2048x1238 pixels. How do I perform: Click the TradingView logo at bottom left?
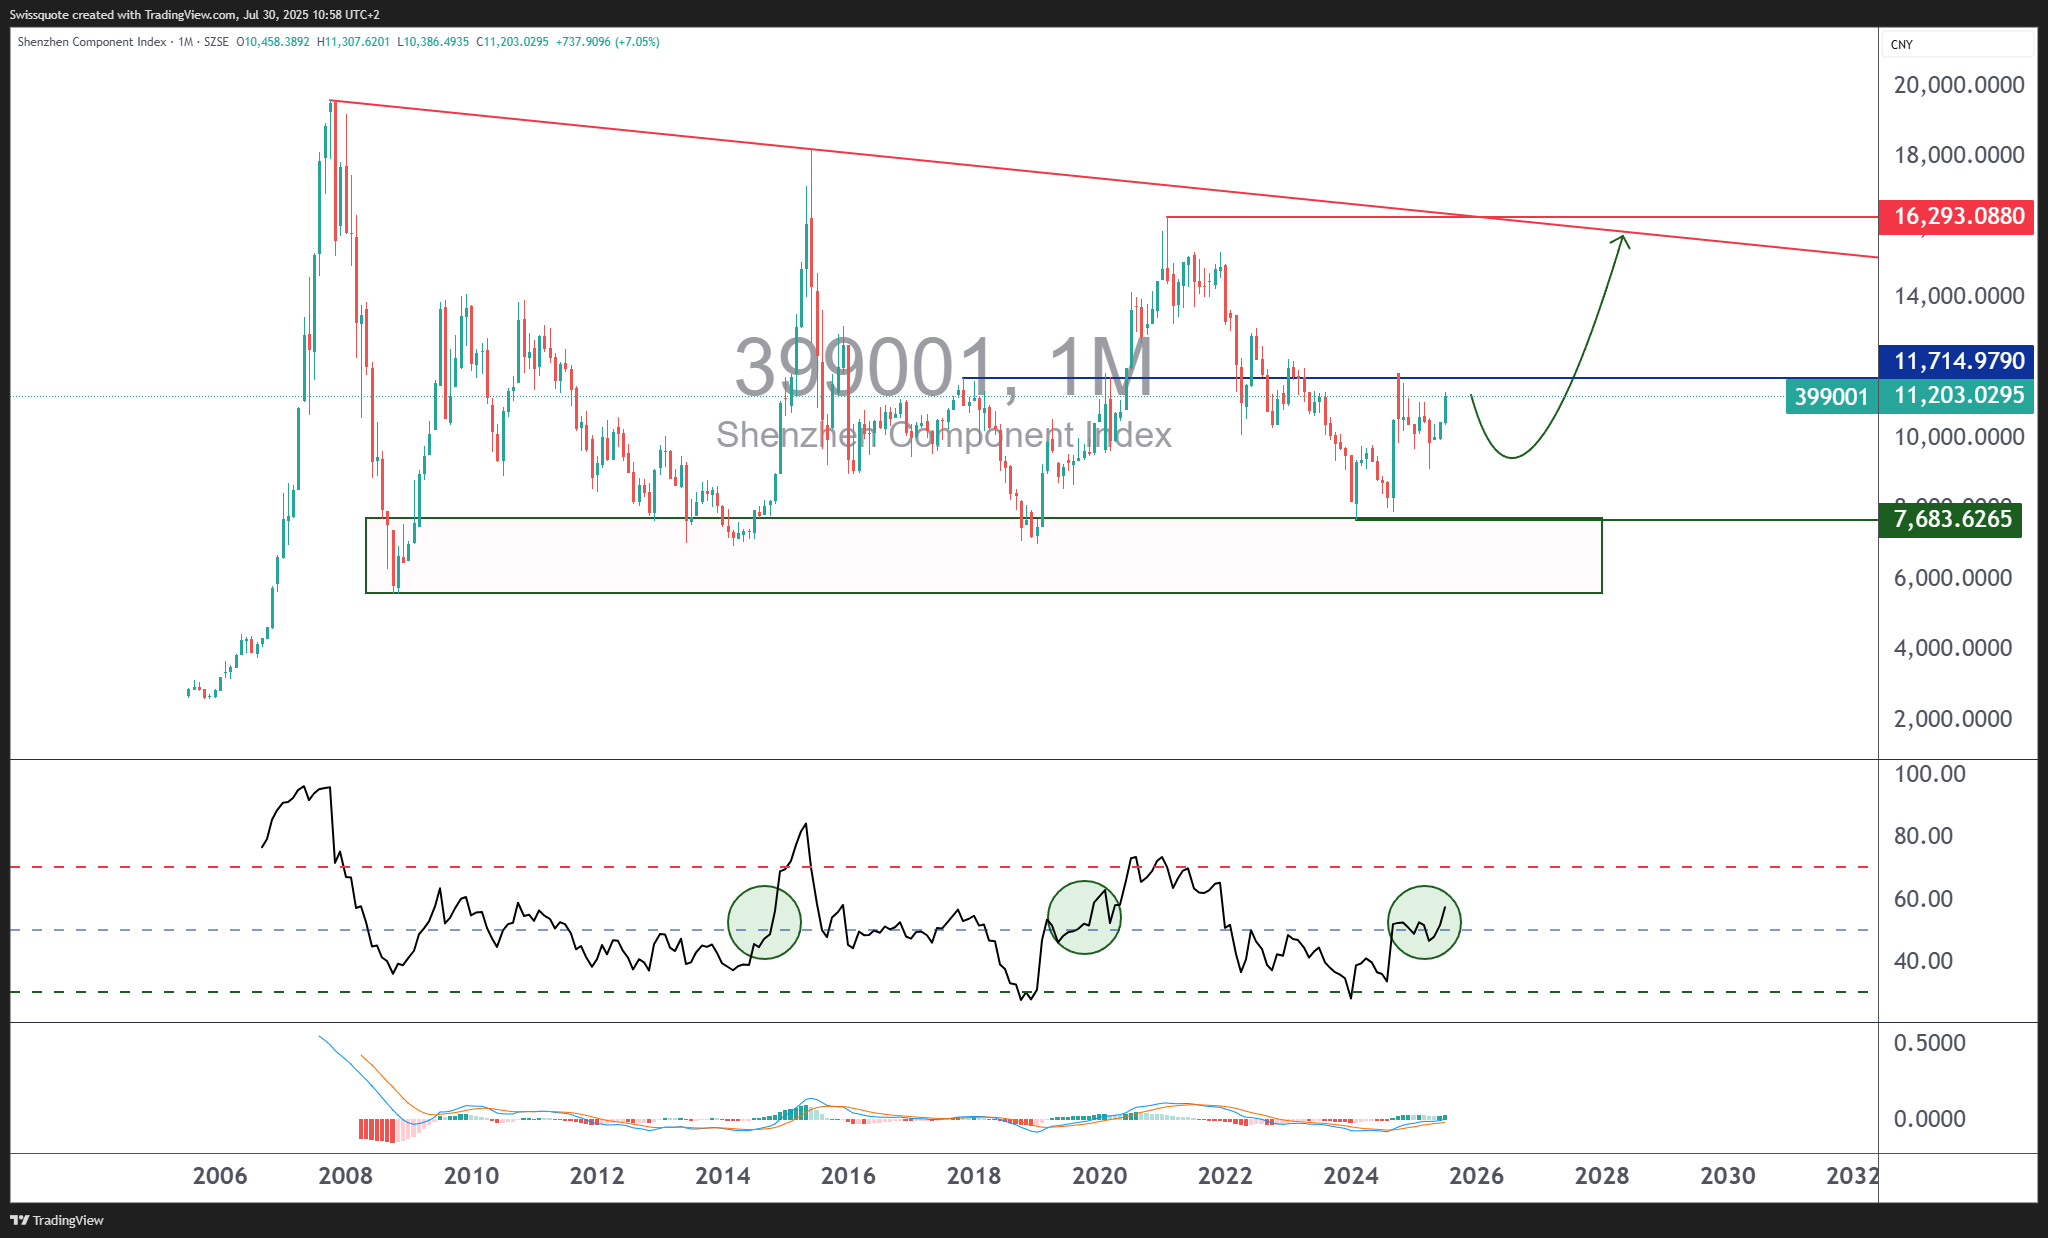57,1220
